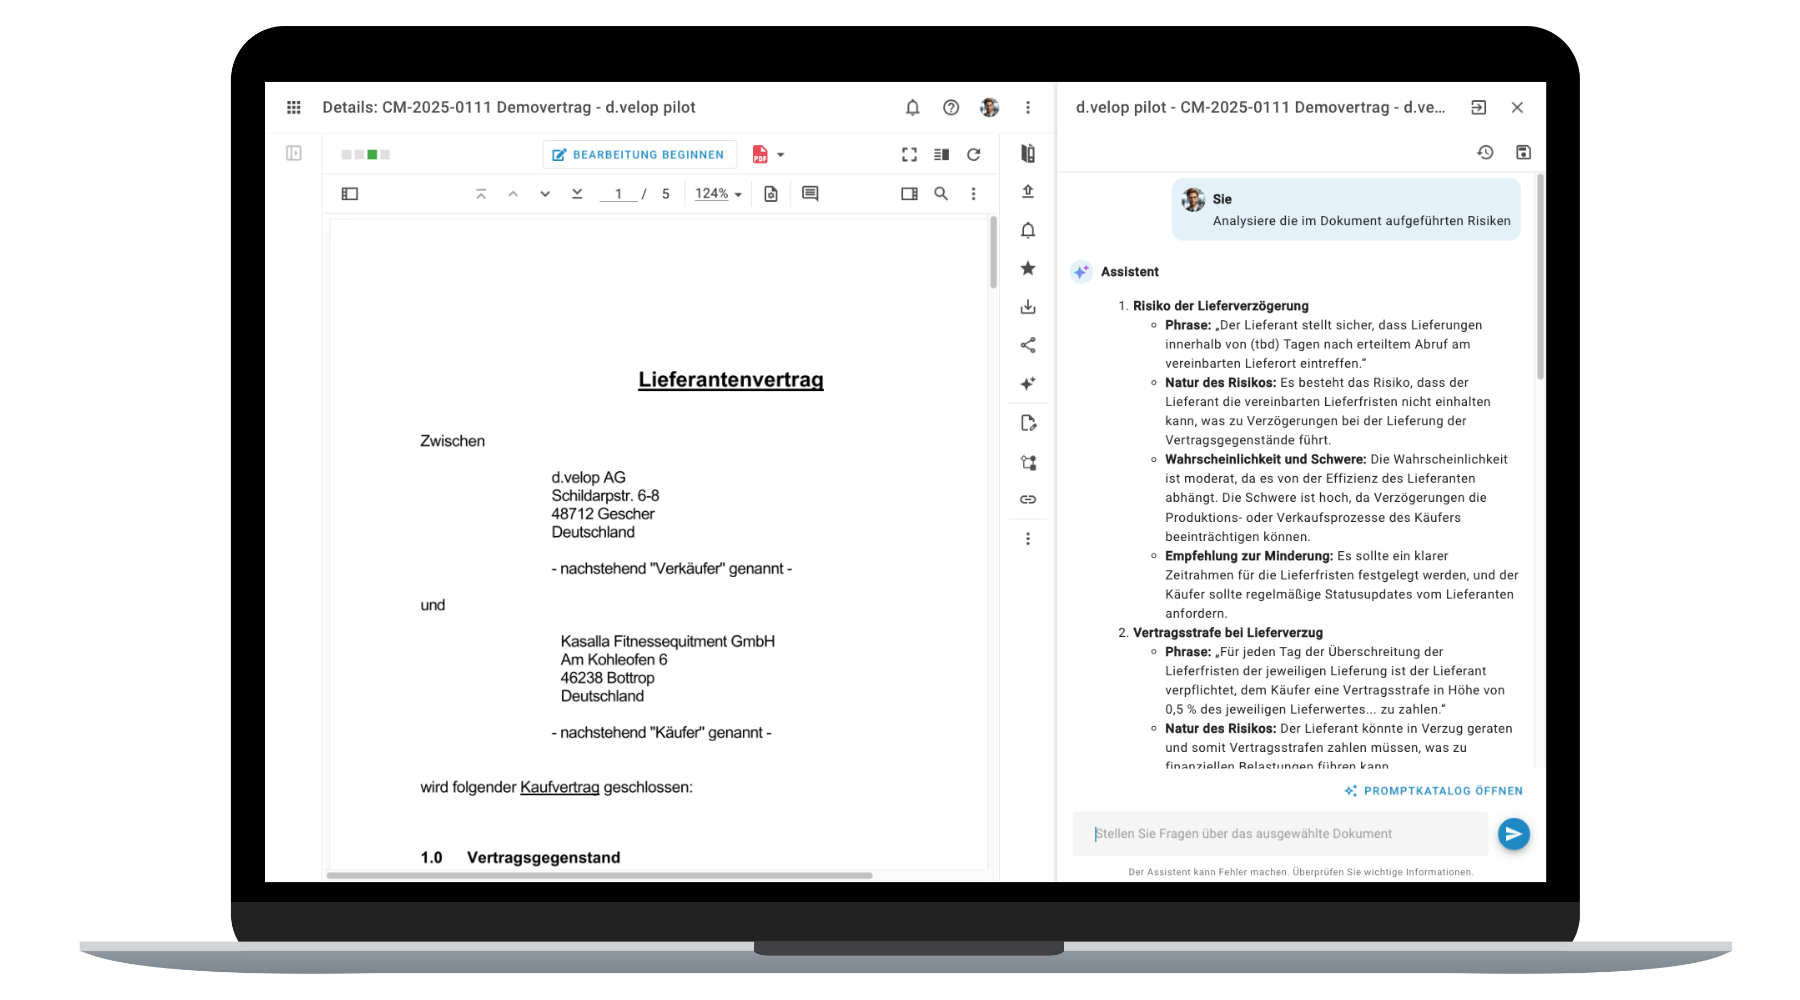Screen dimensions: 1800x1000
Task: Open the PDF toolbar more options menu
Action: coord(973,194)
